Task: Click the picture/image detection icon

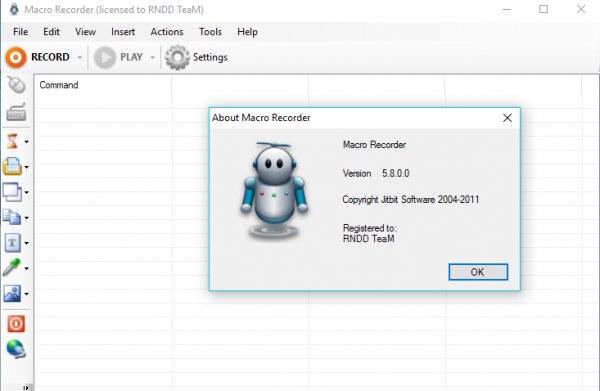Action: [12, 293]
